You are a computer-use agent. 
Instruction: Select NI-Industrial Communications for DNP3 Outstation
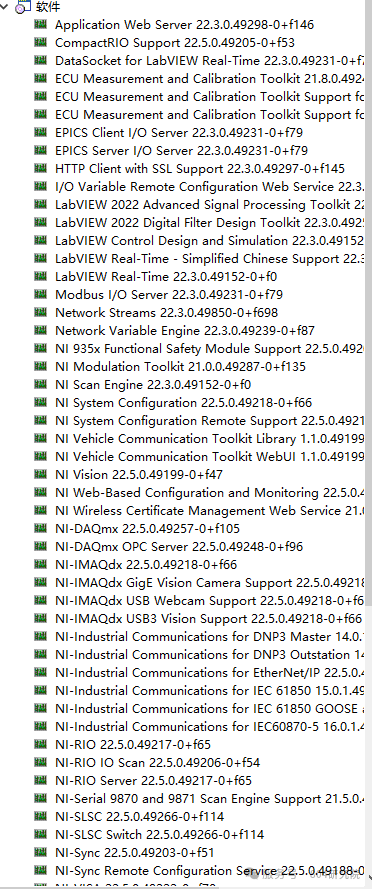coord(210,654)
